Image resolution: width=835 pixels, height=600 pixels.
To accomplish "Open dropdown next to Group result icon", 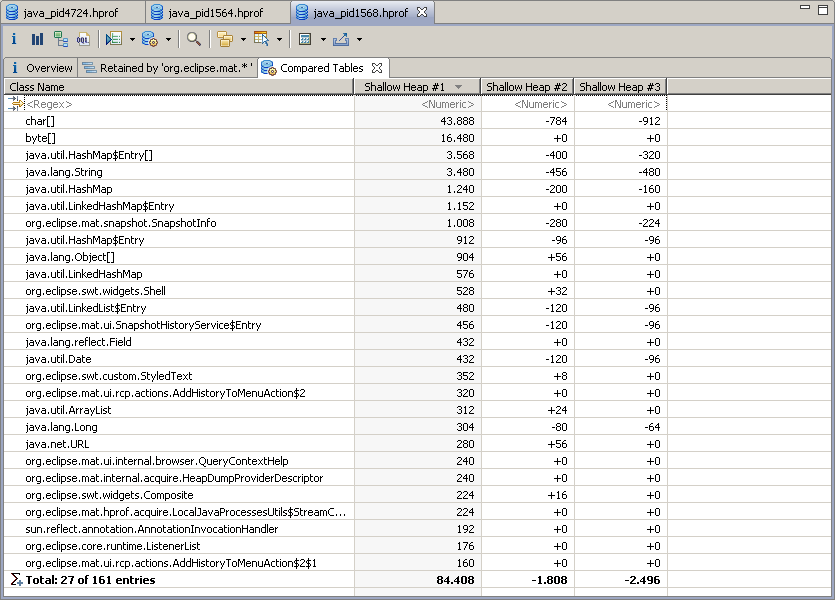I will (243, 39).
